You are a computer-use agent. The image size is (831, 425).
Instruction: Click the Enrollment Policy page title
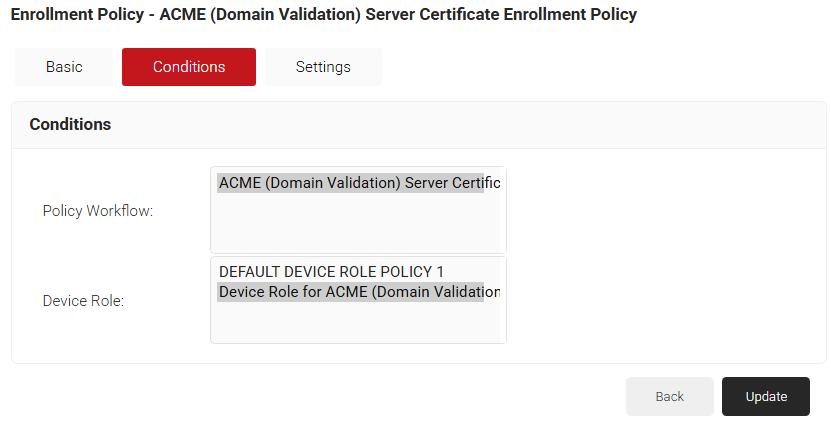tap(324, 14)
